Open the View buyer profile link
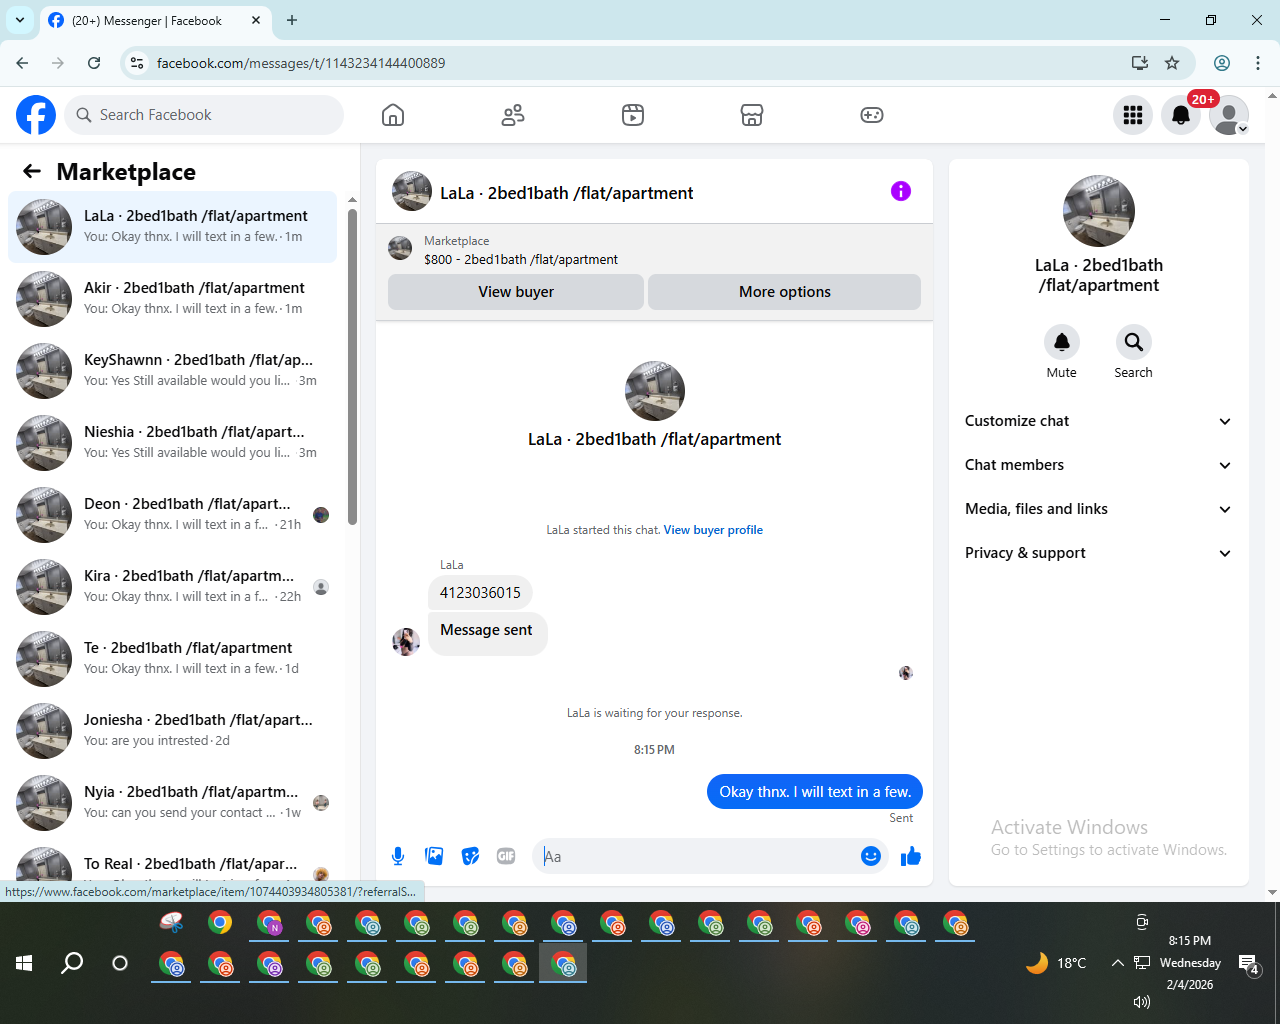1280x1024 pixels. click(713, 530)
